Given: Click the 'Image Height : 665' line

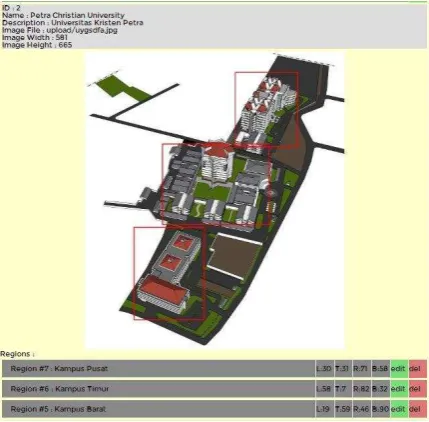Looking at the screenshot, I should pos(37,45).
